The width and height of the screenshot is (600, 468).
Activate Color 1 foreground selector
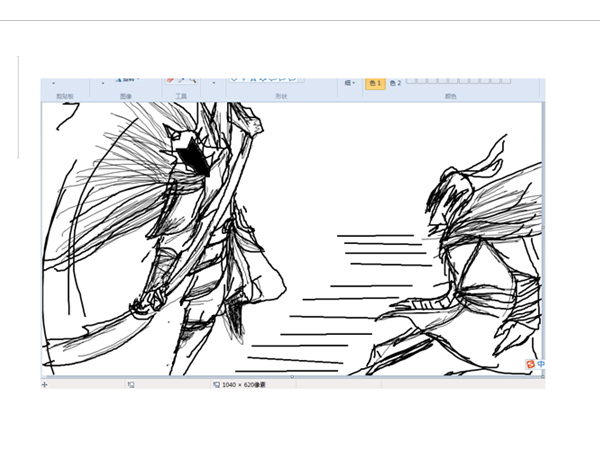375,83
